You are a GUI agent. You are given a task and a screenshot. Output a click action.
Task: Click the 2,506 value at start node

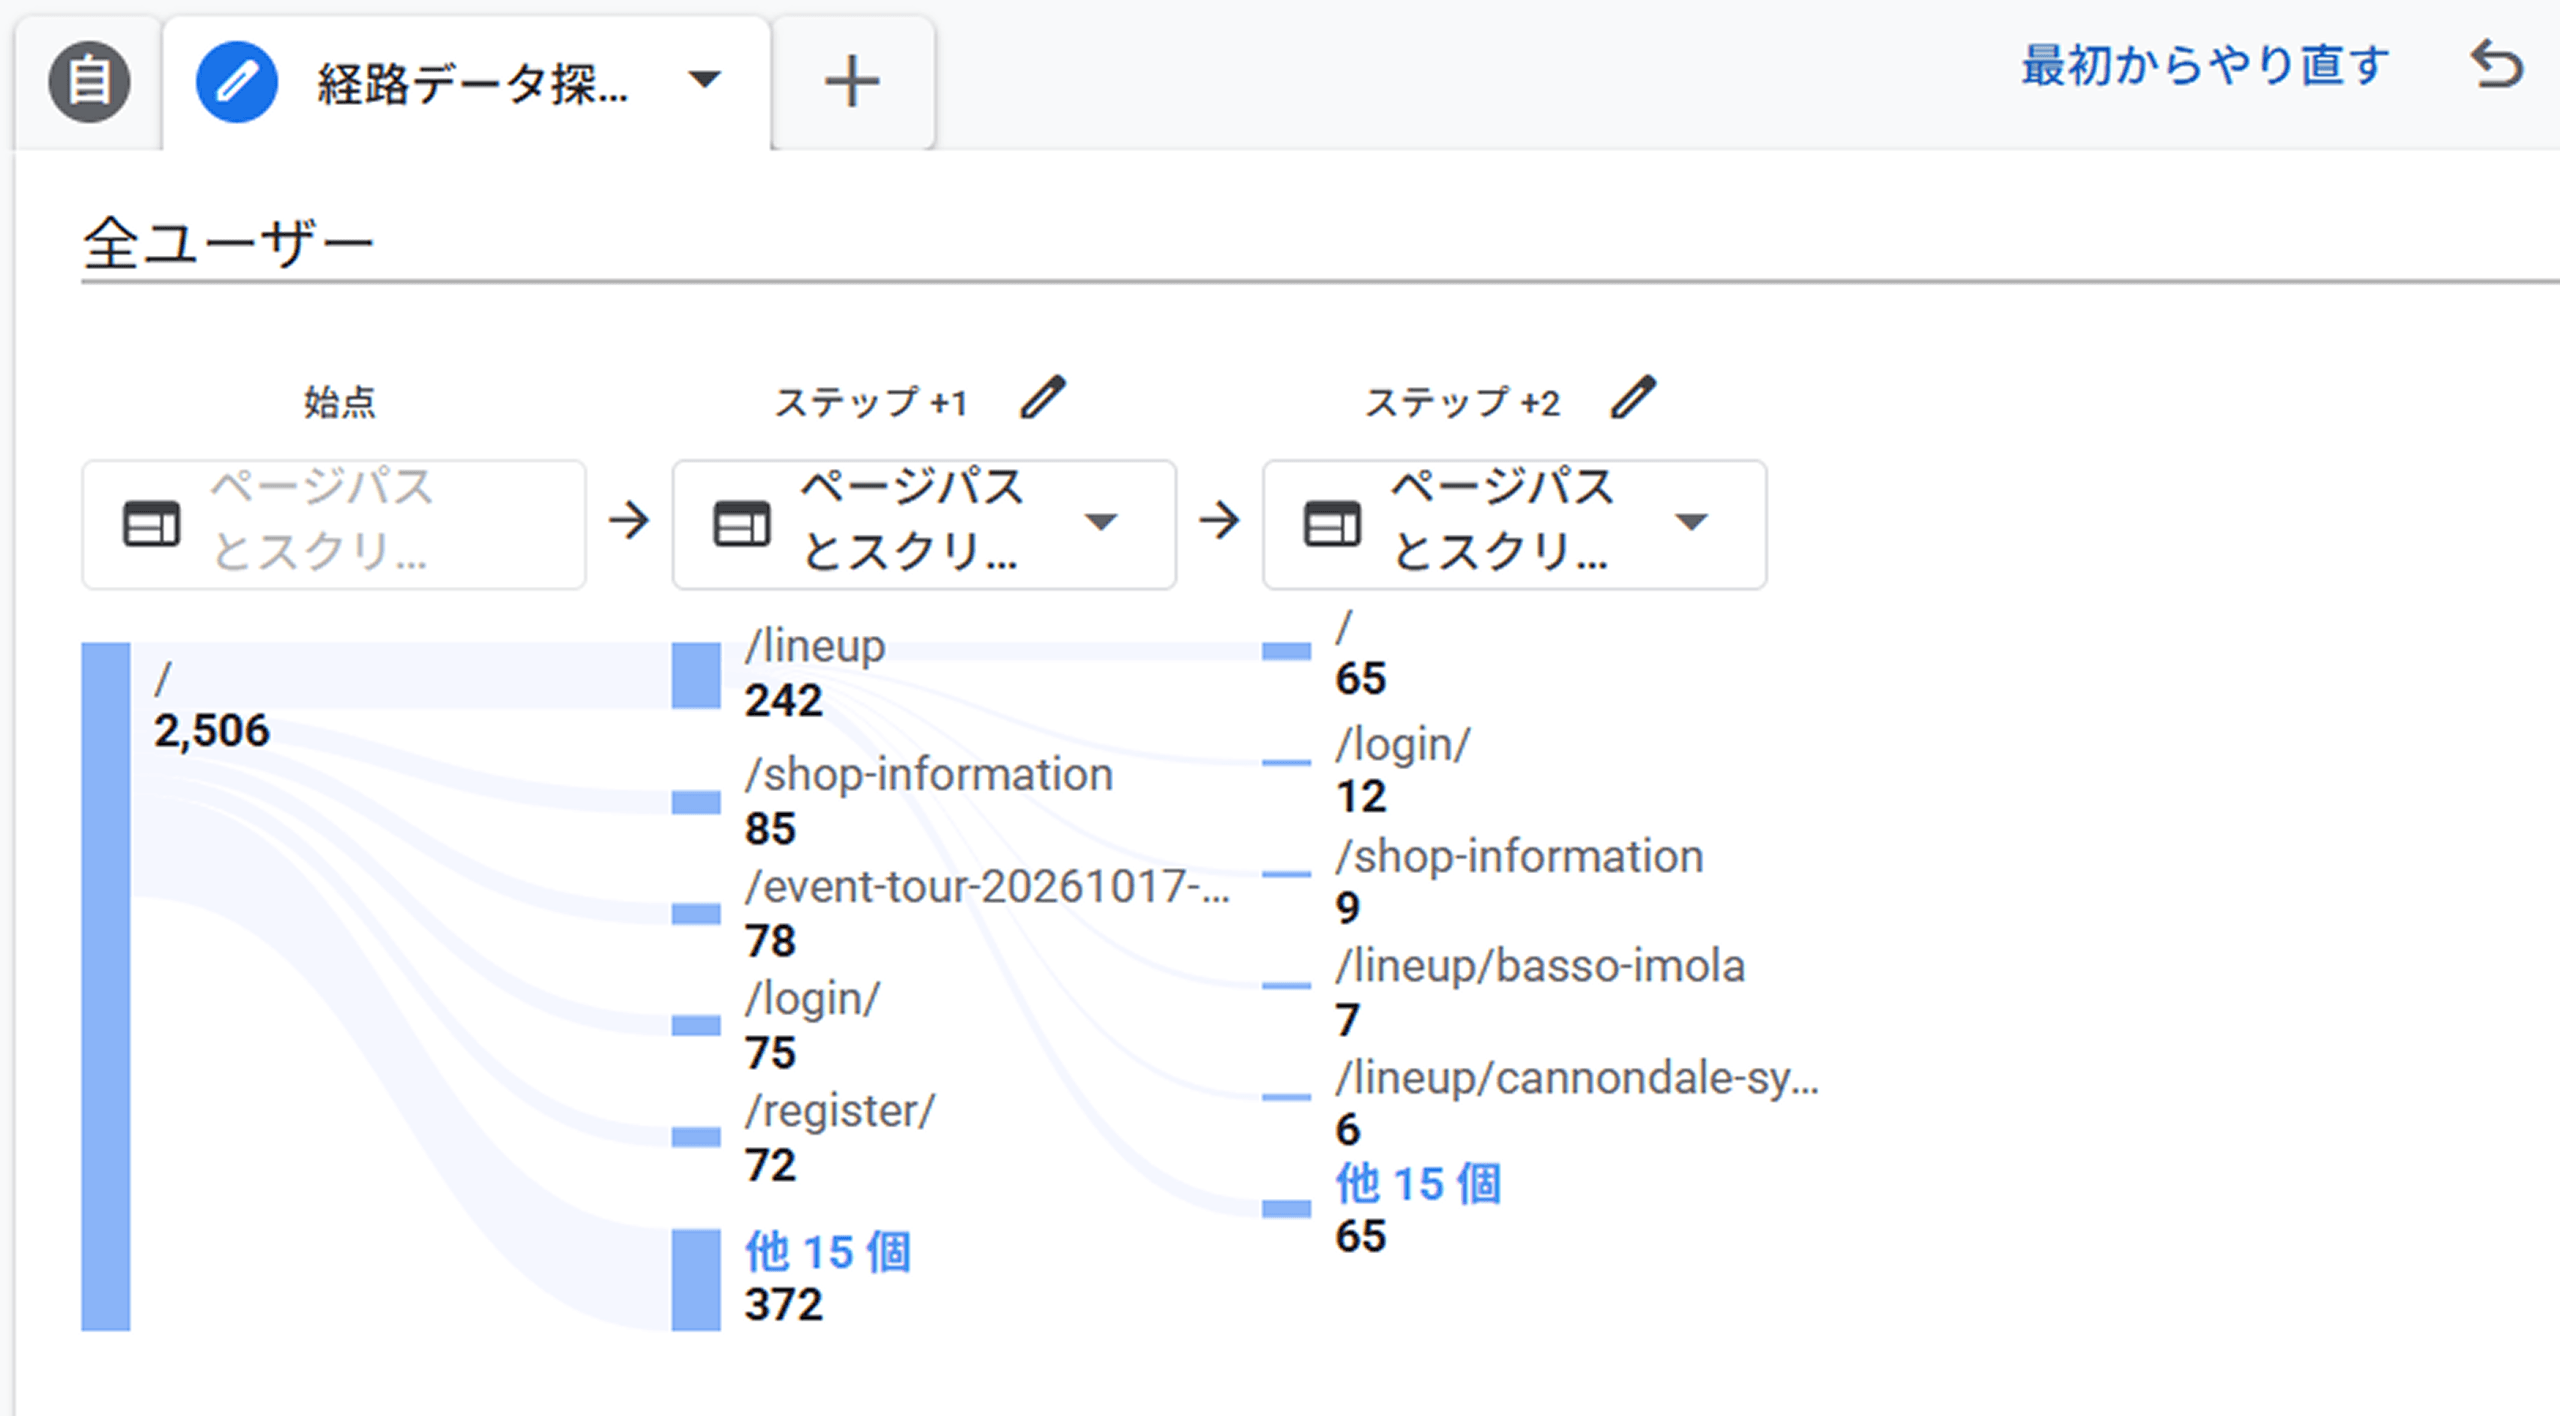(x=212, y=730)
